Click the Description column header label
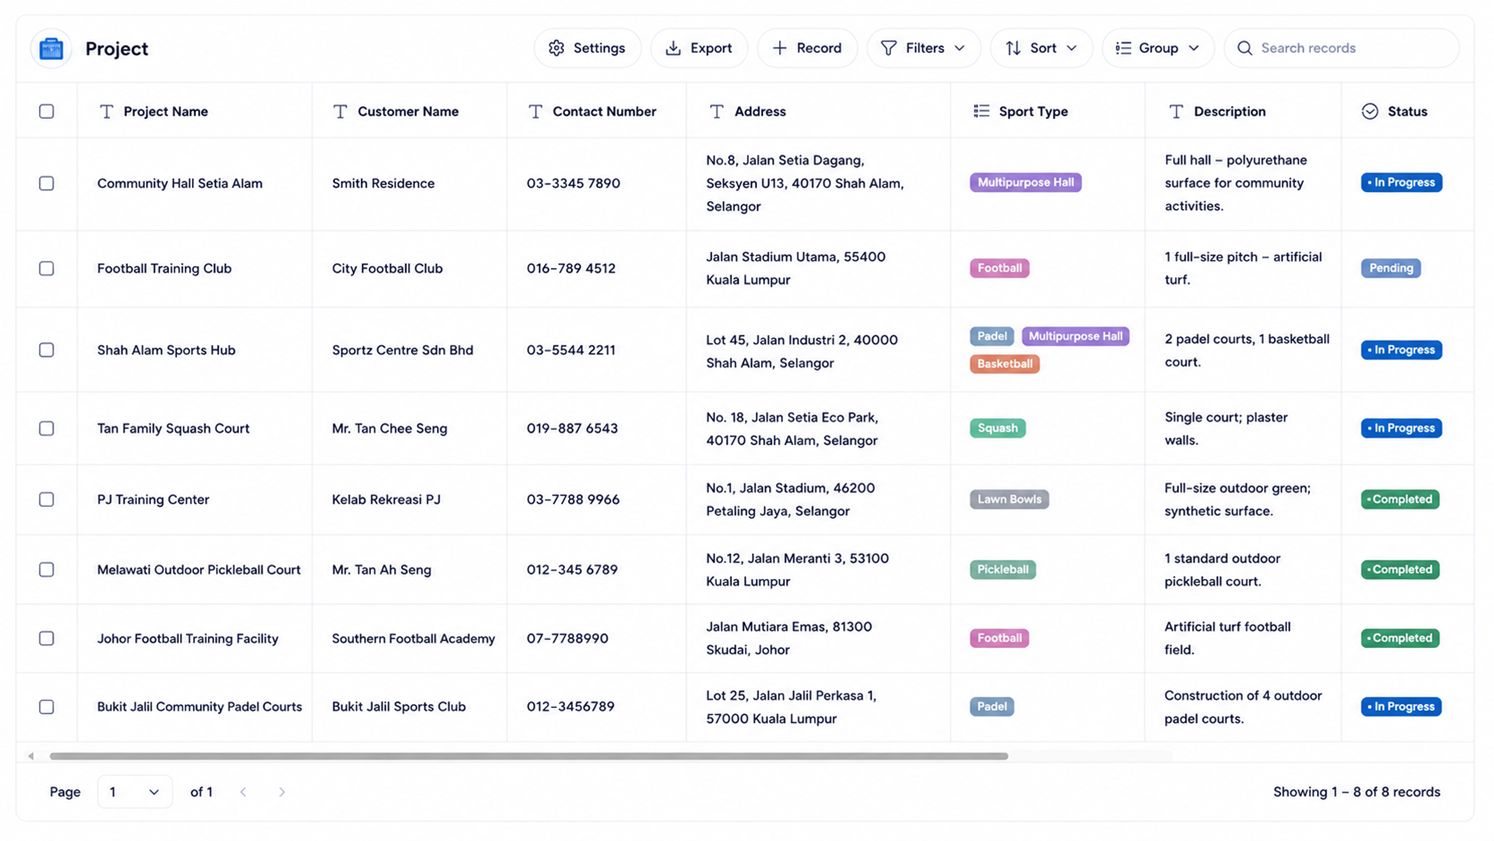 tap(1229, 111)
